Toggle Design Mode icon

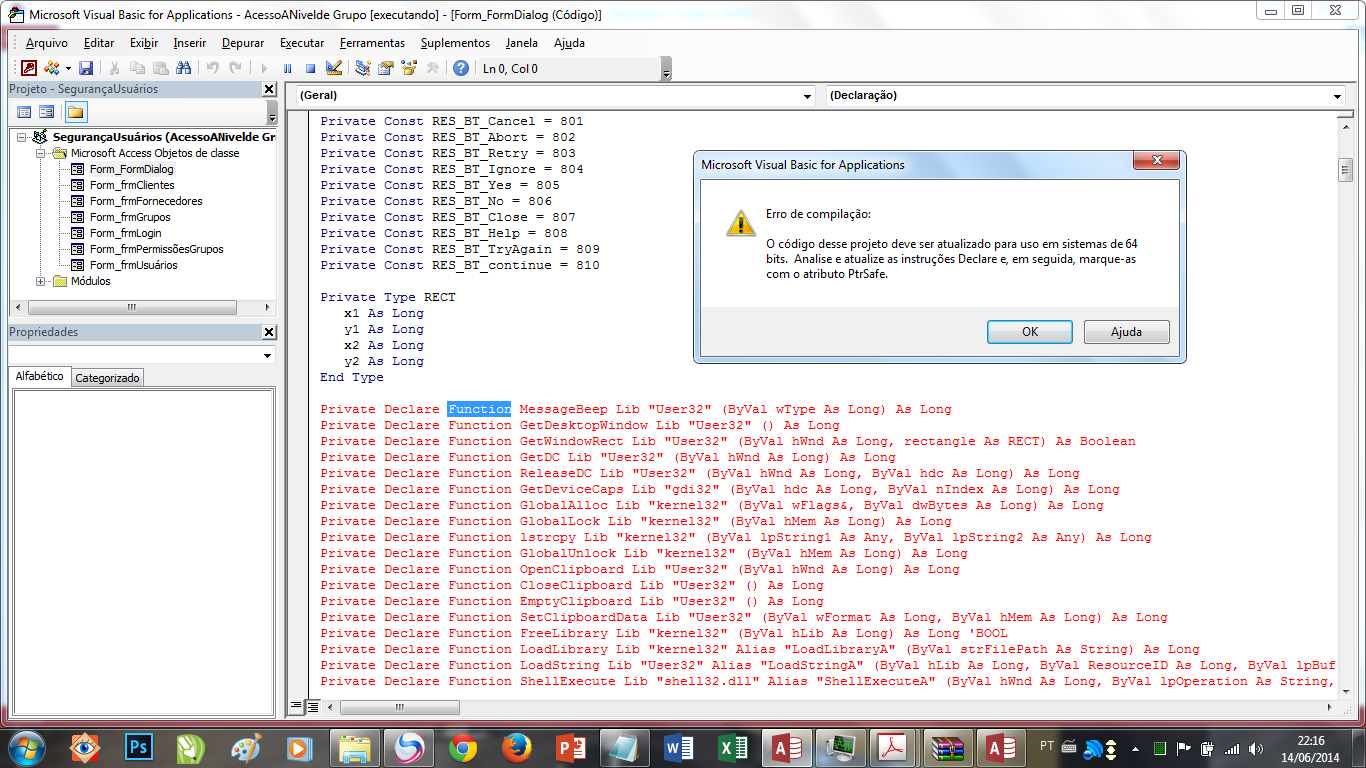tap(334, 68)
